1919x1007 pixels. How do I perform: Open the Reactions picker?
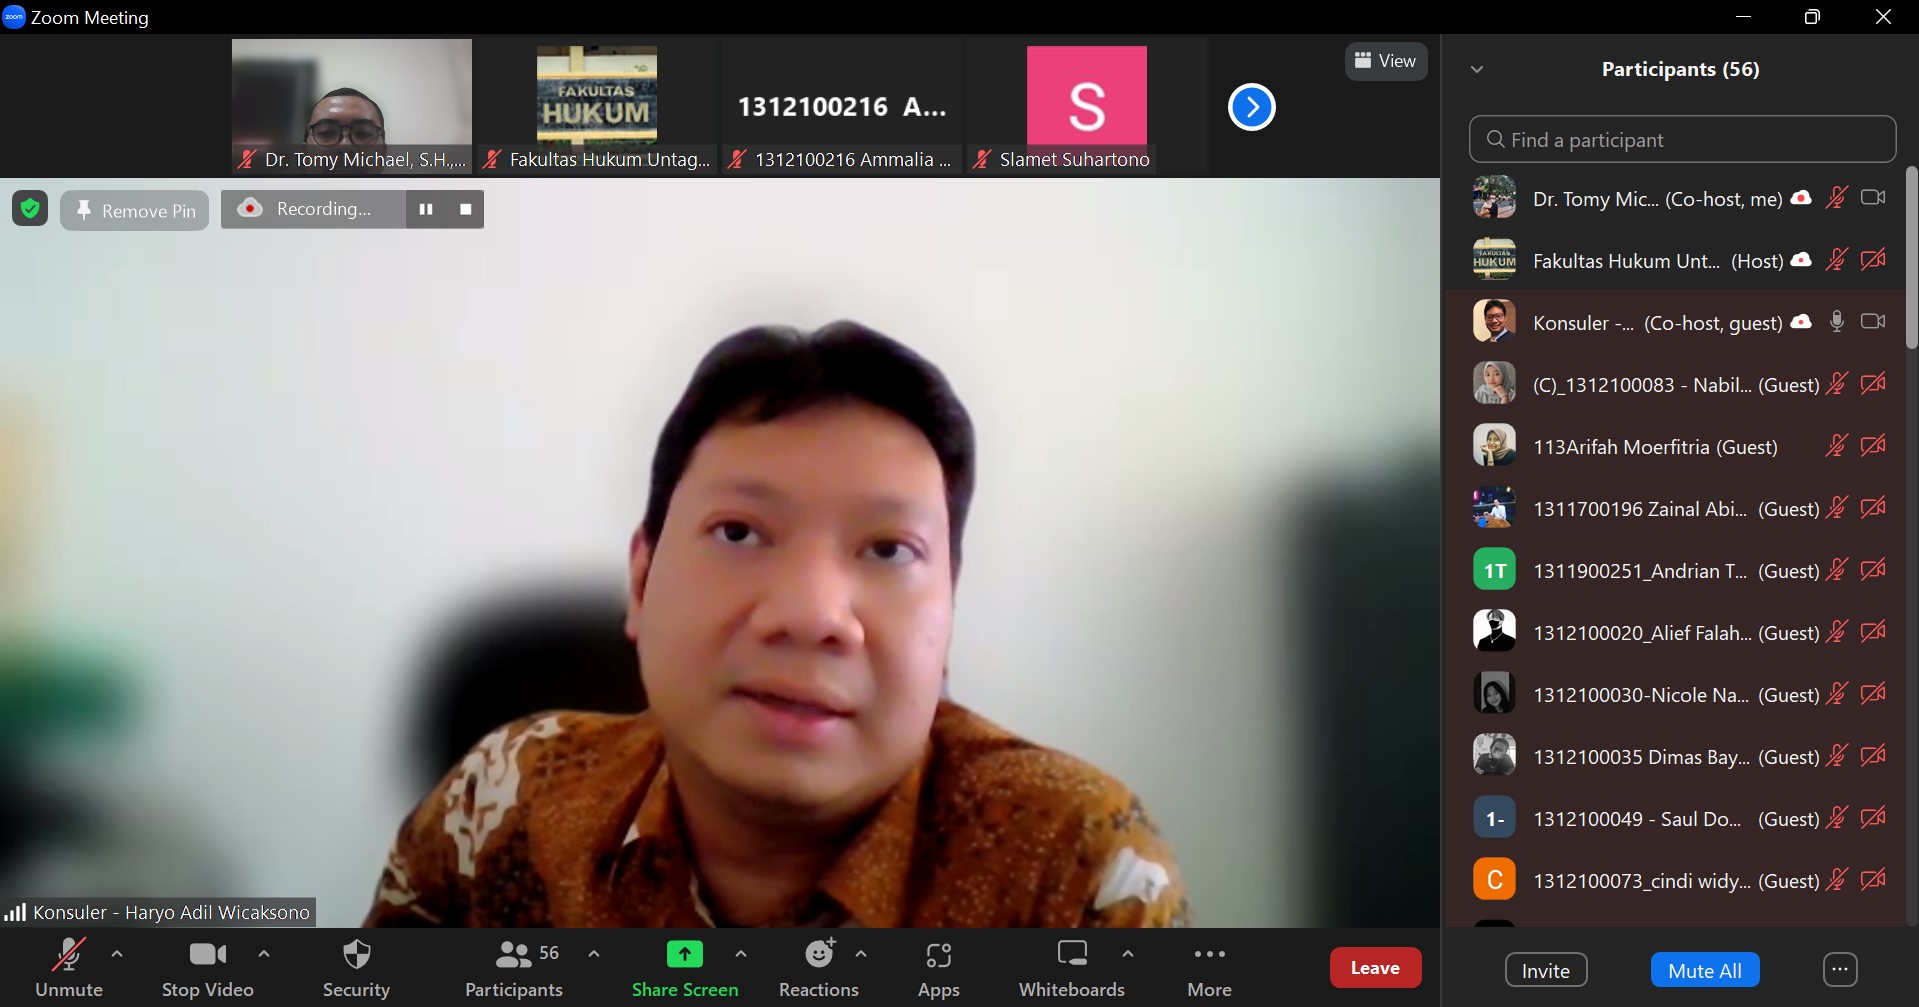[x=818, y=968]
